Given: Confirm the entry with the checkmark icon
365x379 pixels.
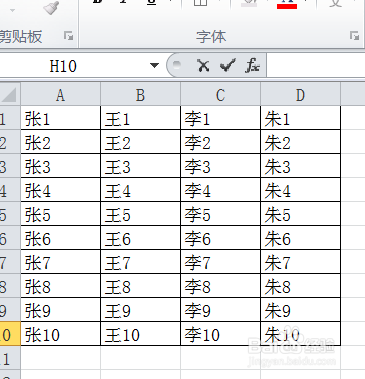Looking at the screenshot, I should [228, 65].
